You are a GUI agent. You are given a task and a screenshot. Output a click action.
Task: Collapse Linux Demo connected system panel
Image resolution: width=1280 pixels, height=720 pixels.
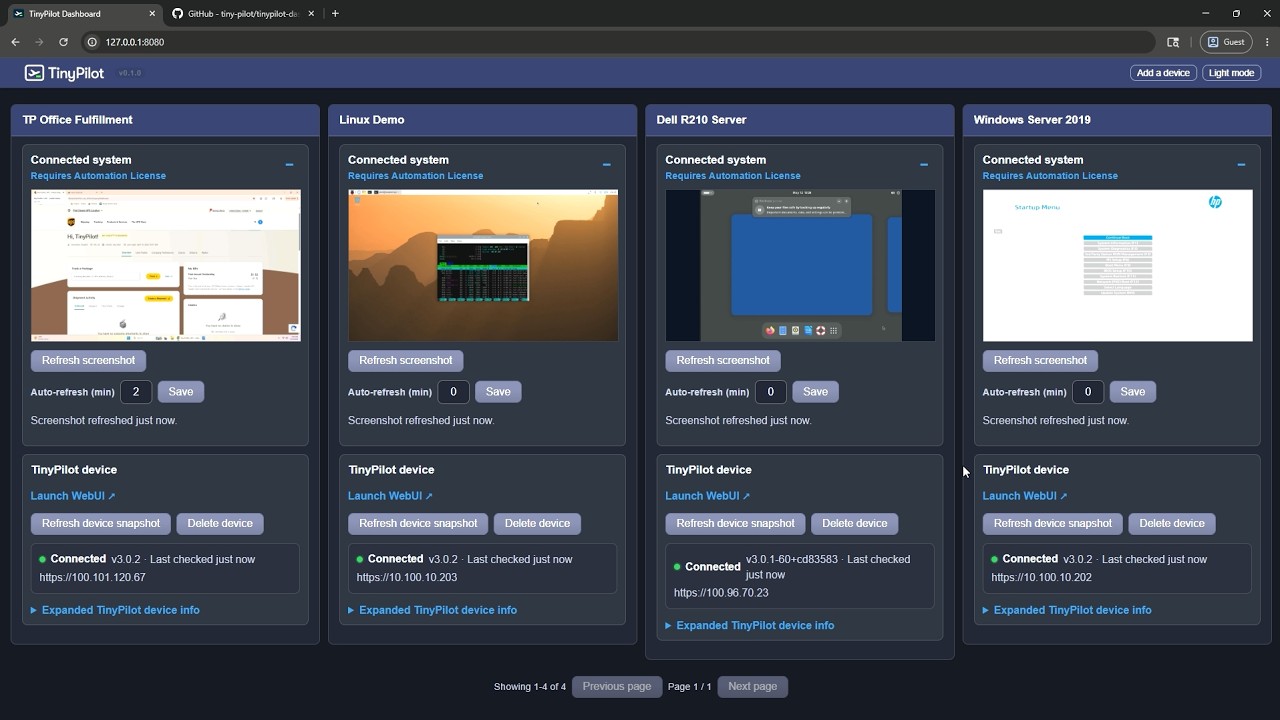[x=606, y=165]
